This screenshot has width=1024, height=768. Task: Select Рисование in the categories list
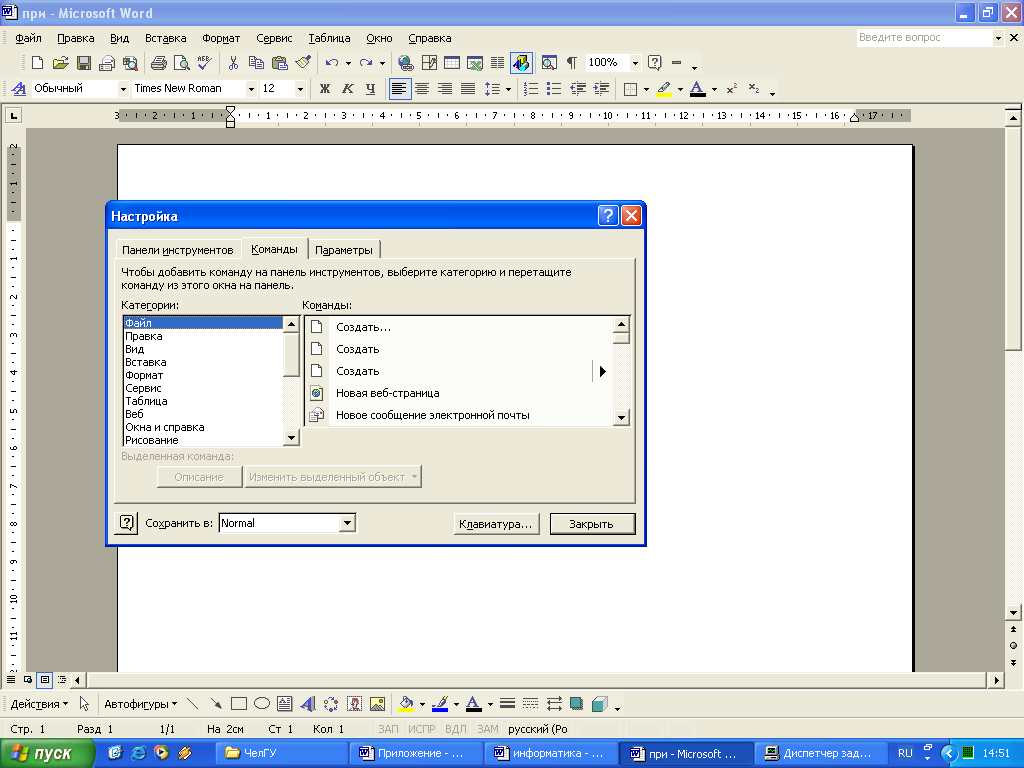pyautogui.click(x=203, y=440)
